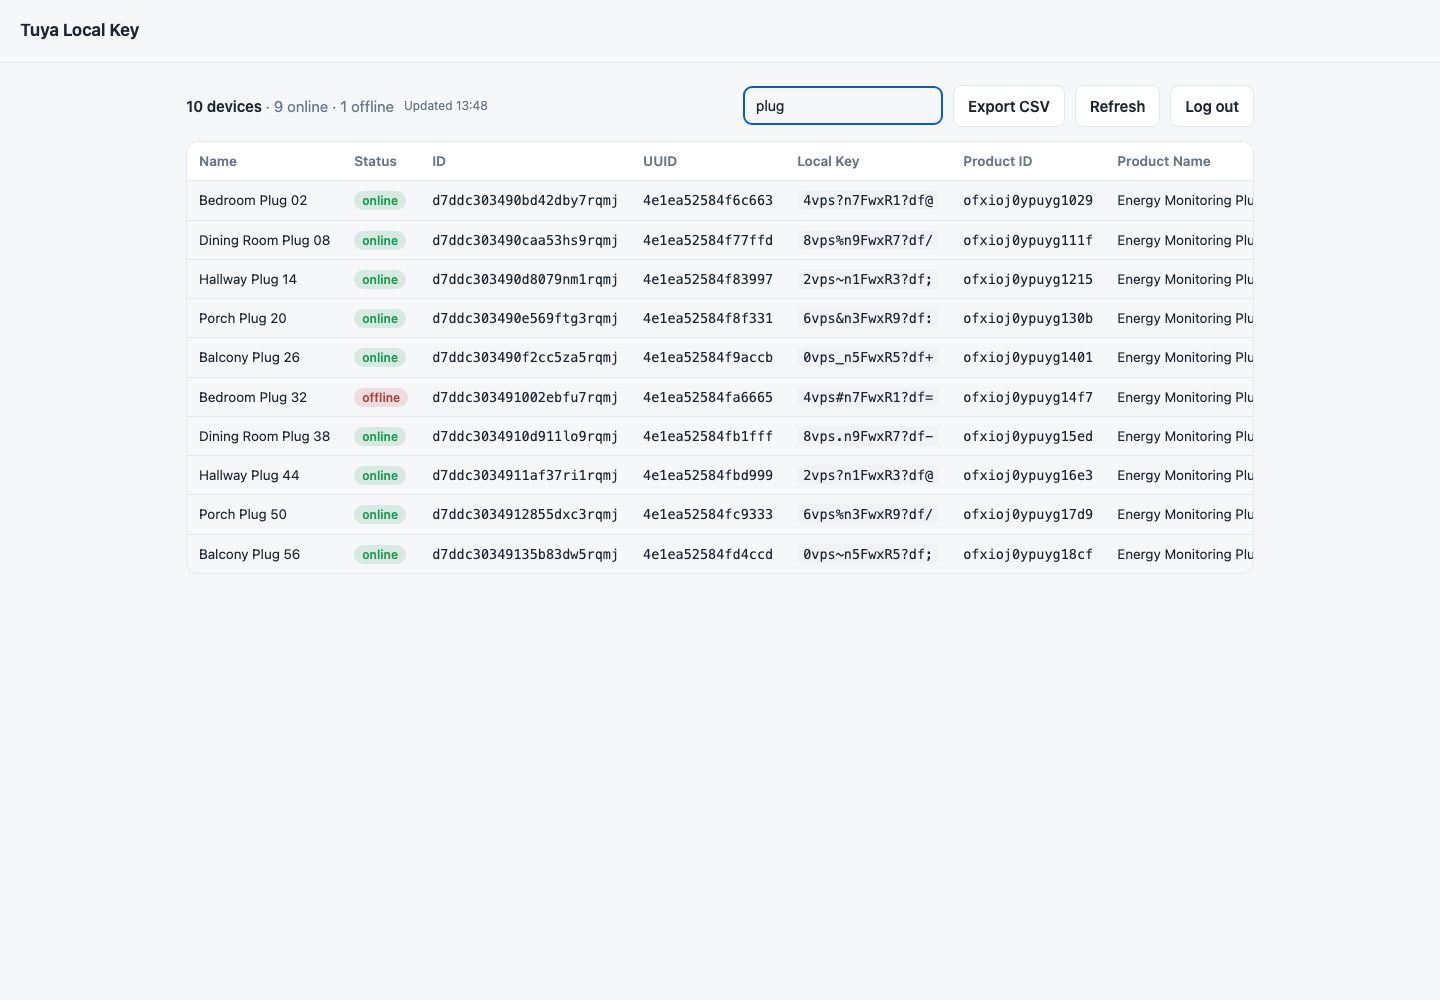Viewport: 1440px width, 1000px height.
Task: Click the online badge for Balcony Plug 56
Action: [380, 554]
